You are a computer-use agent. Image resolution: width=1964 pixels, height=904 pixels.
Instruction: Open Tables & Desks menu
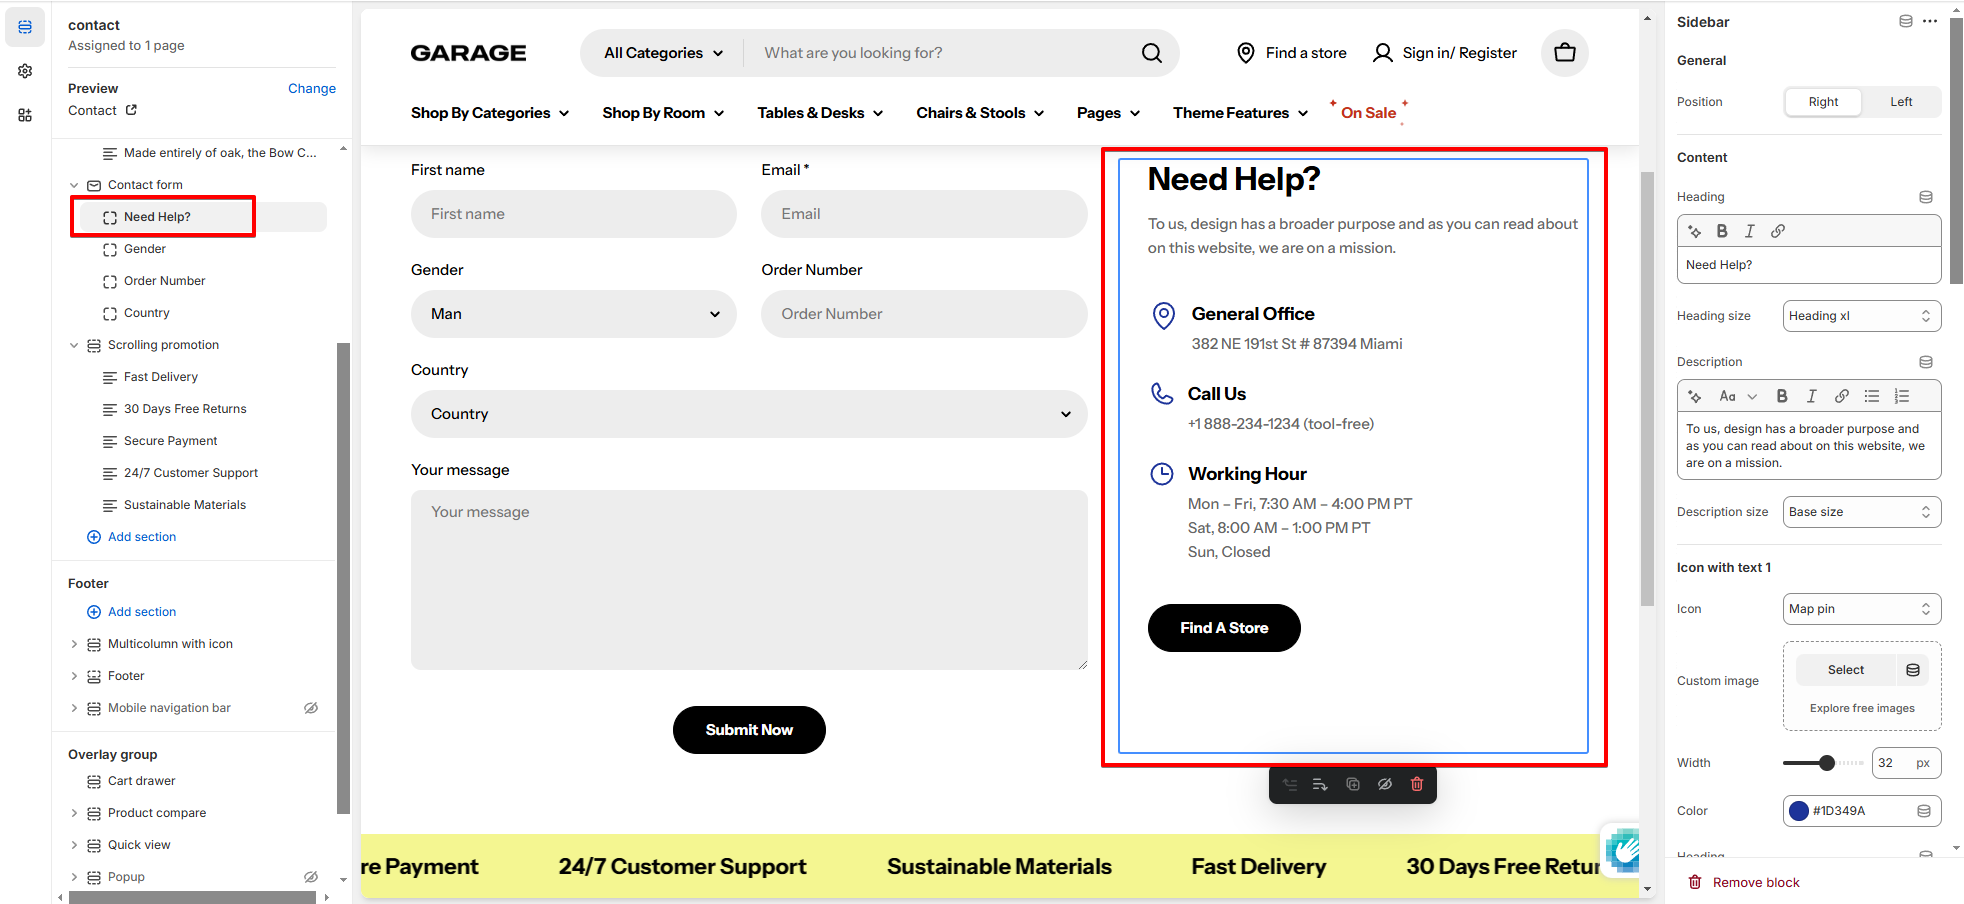820,113
